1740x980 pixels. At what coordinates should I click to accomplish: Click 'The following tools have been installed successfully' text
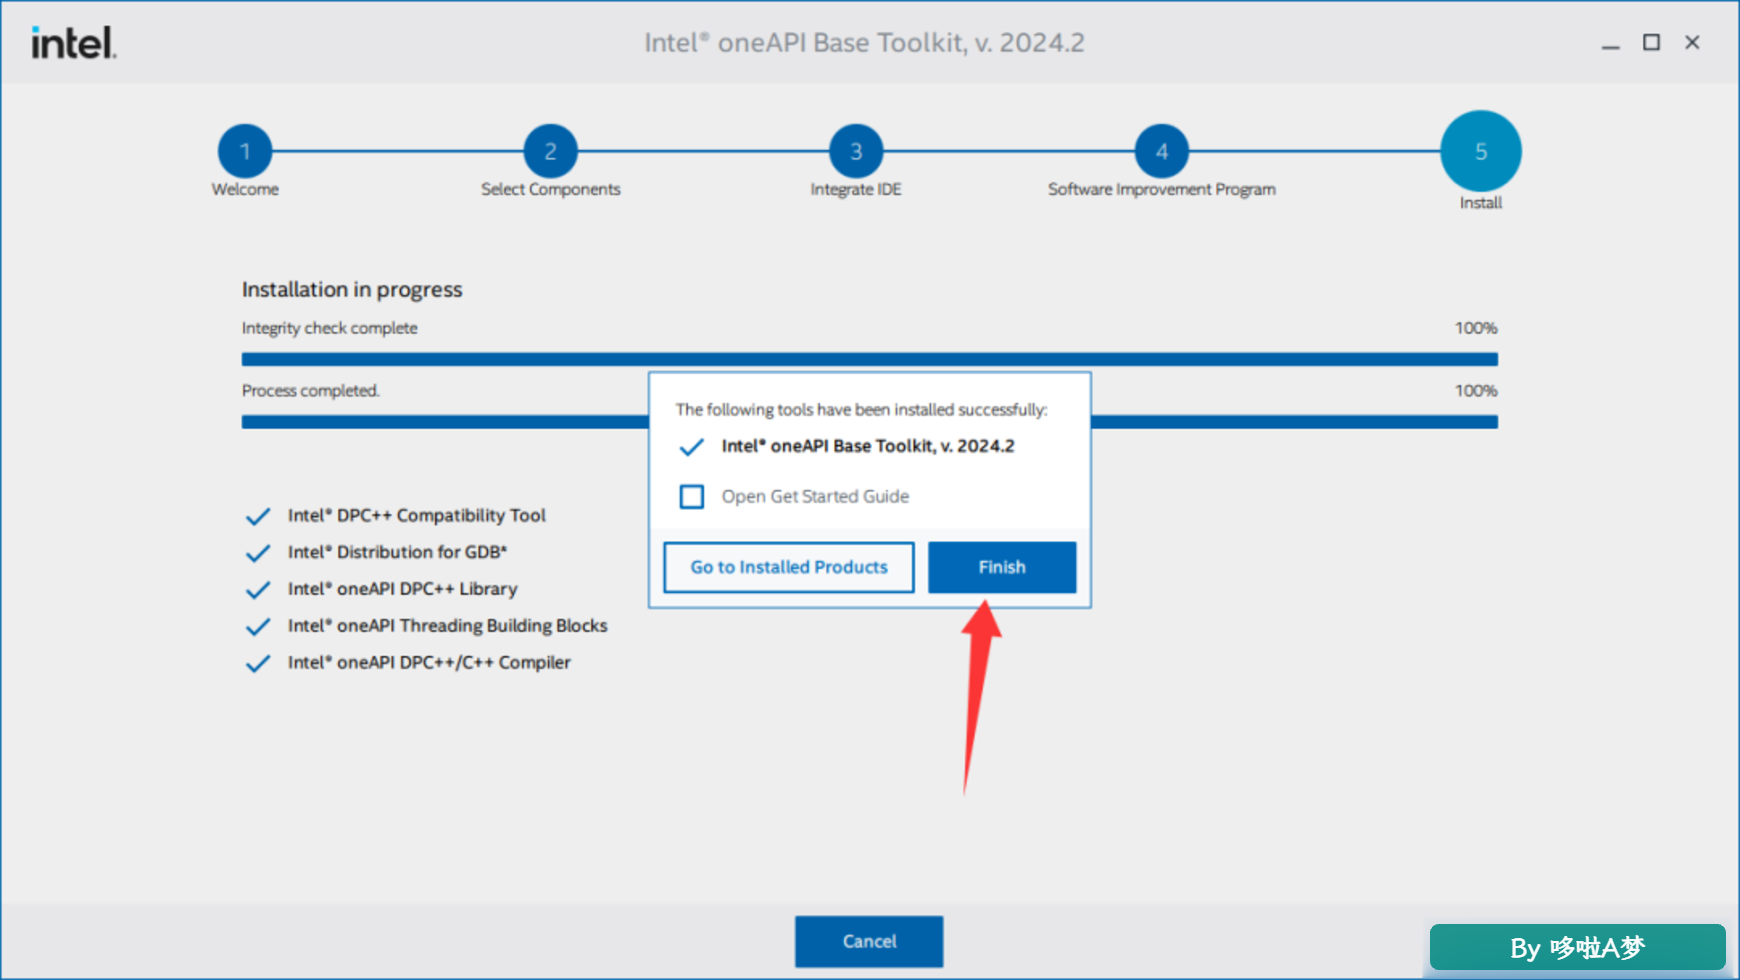tap(861, 410)
